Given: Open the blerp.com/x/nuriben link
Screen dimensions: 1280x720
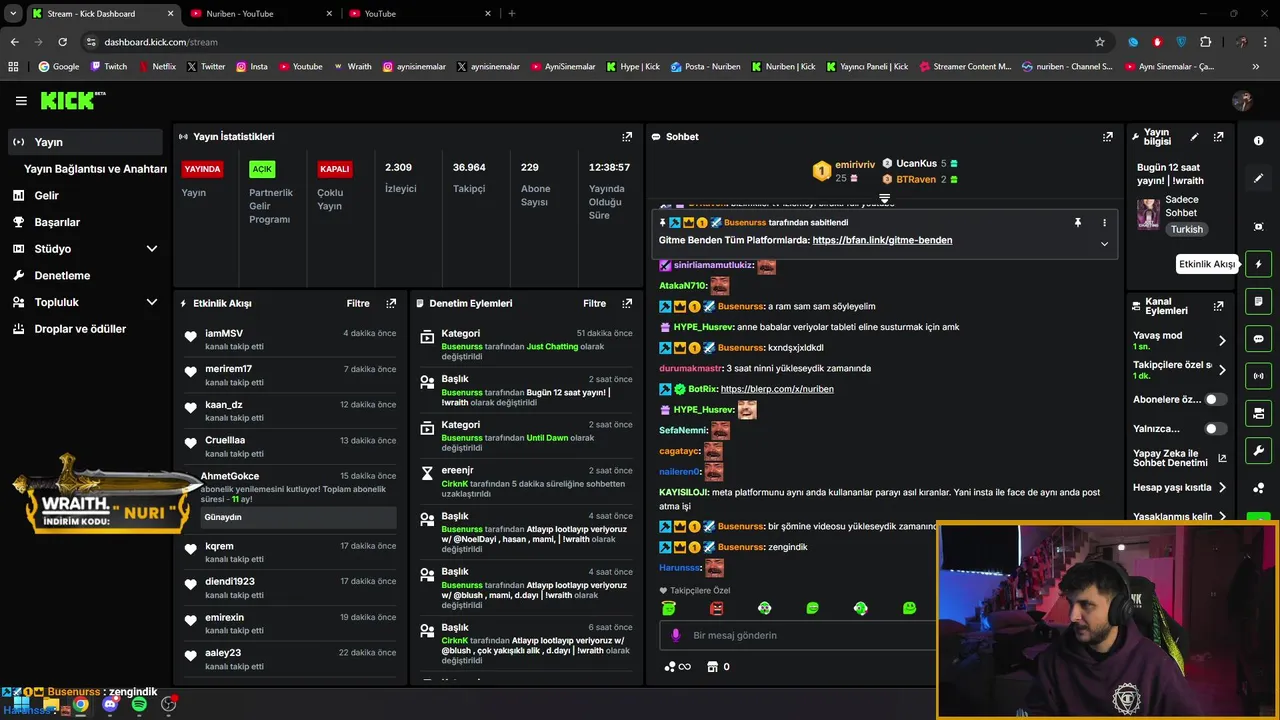Looking at the screenshot, I should [777, 389].
